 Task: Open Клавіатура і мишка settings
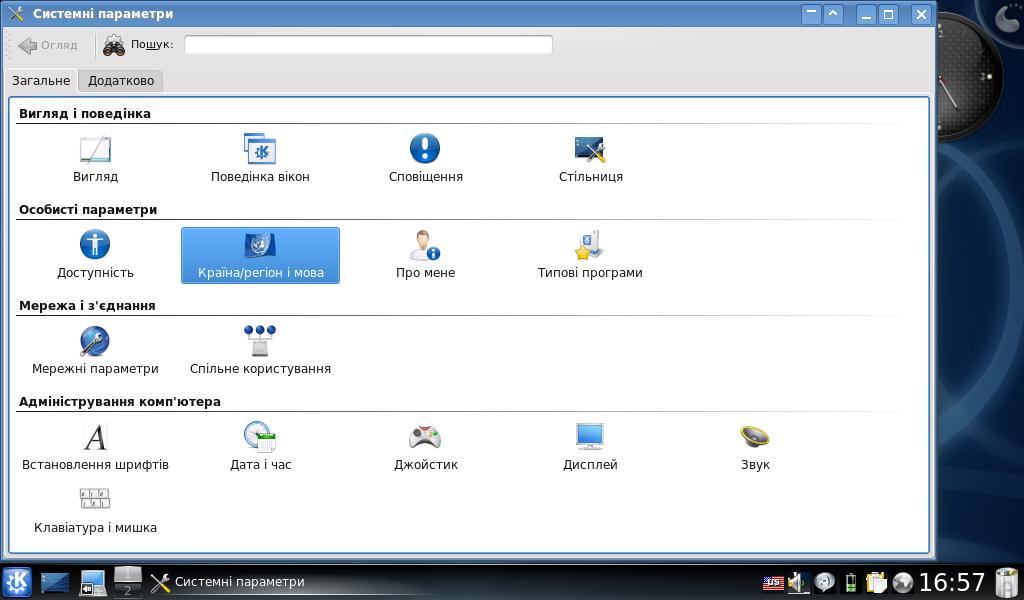[95, 511]
